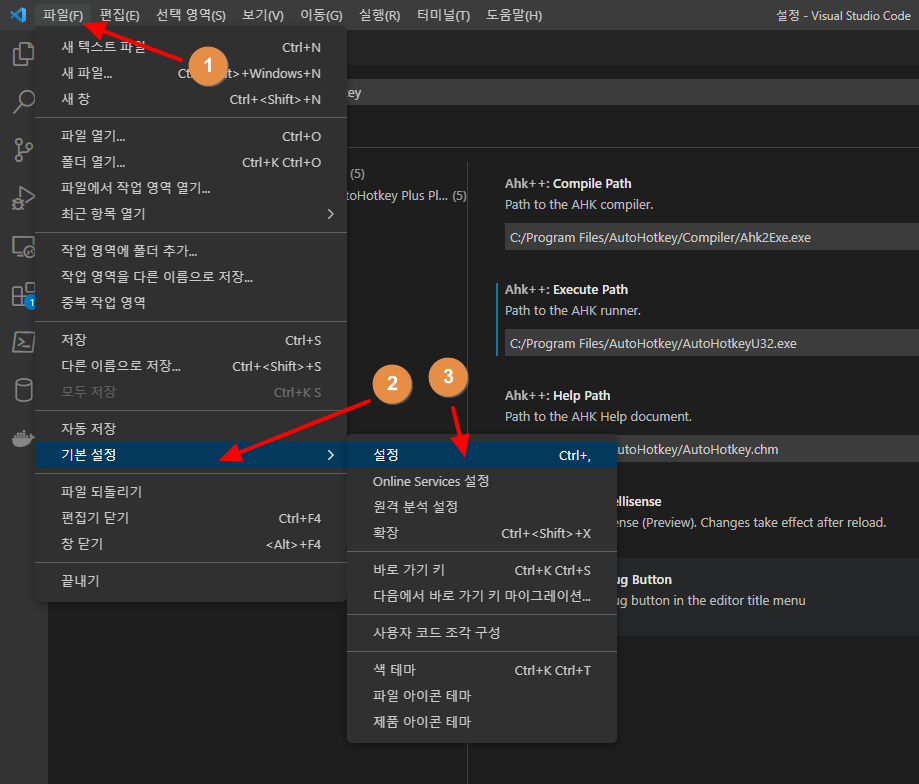Open the Explorer view in activity bar
The width and height of the screenshot is (919, 784).
[x=23, y=54]
